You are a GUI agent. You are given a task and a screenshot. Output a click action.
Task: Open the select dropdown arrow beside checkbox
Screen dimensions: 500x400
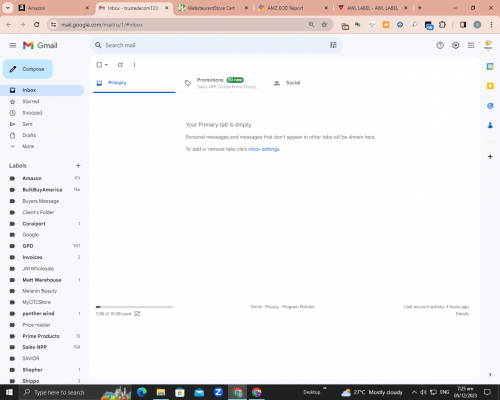(106, 65)
